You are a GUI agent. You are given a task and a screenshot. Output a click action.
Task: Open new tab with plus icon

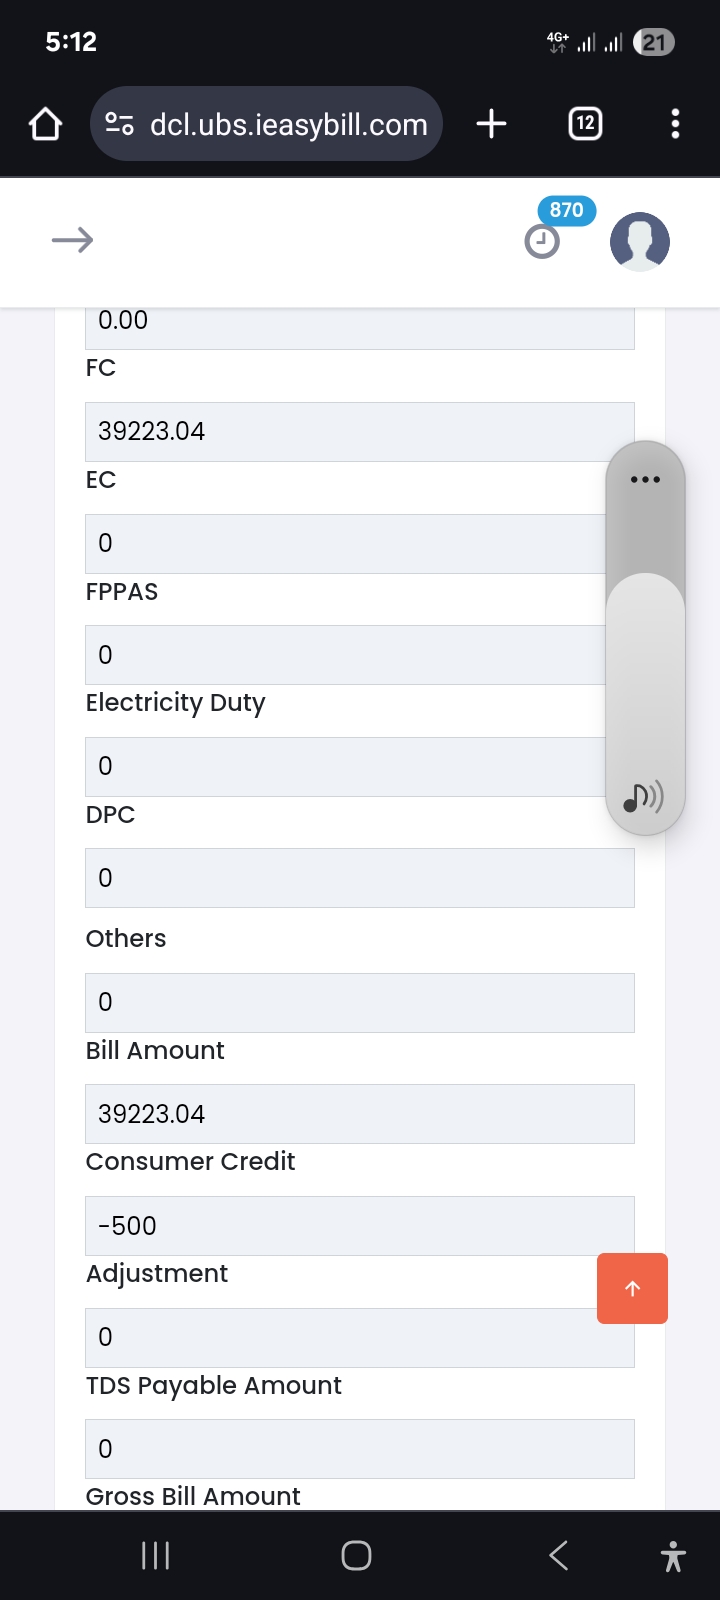491,124
